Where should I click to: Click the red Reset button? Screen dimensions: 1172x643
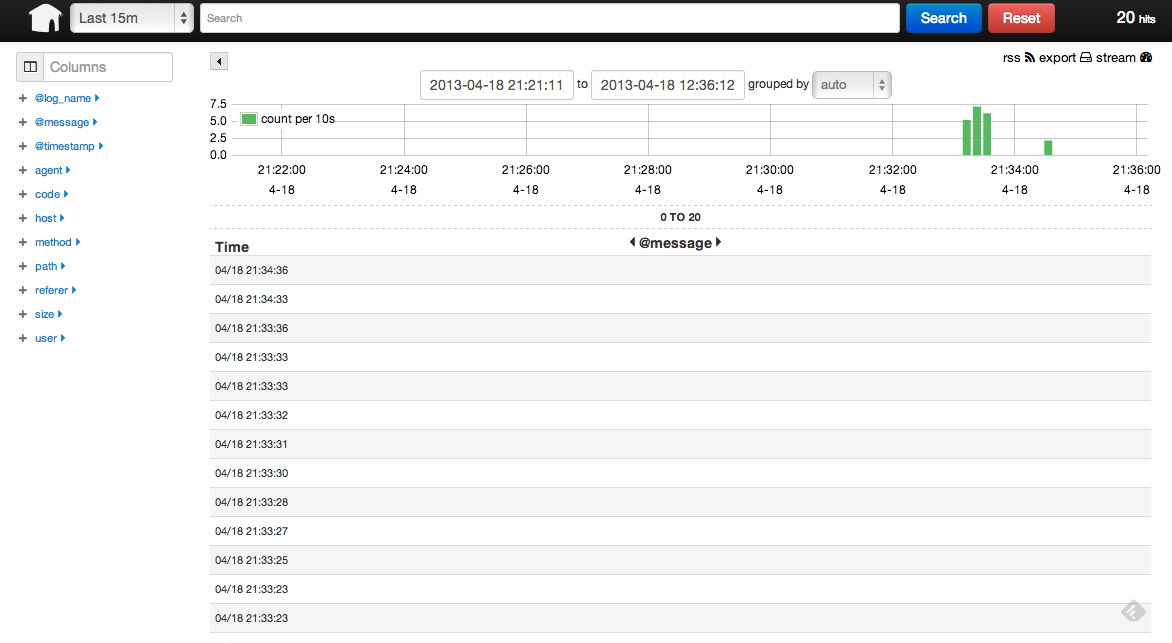tap(1020, 17)
